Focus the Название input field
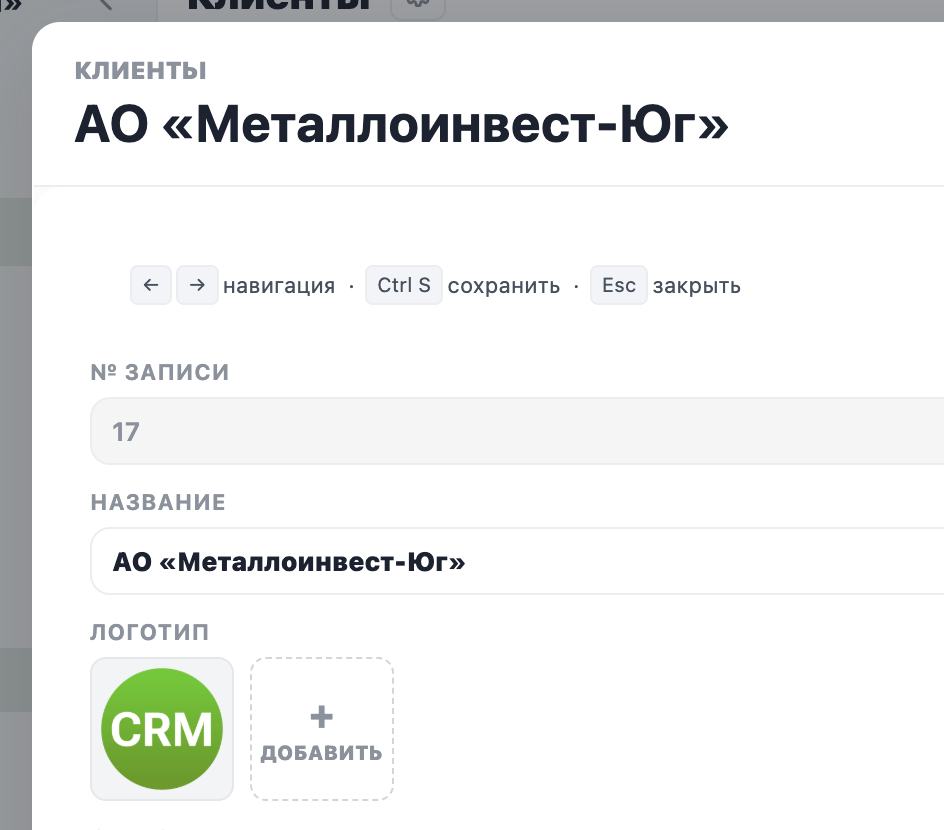This screenshot has height=830, width=944. pos(517,561)
